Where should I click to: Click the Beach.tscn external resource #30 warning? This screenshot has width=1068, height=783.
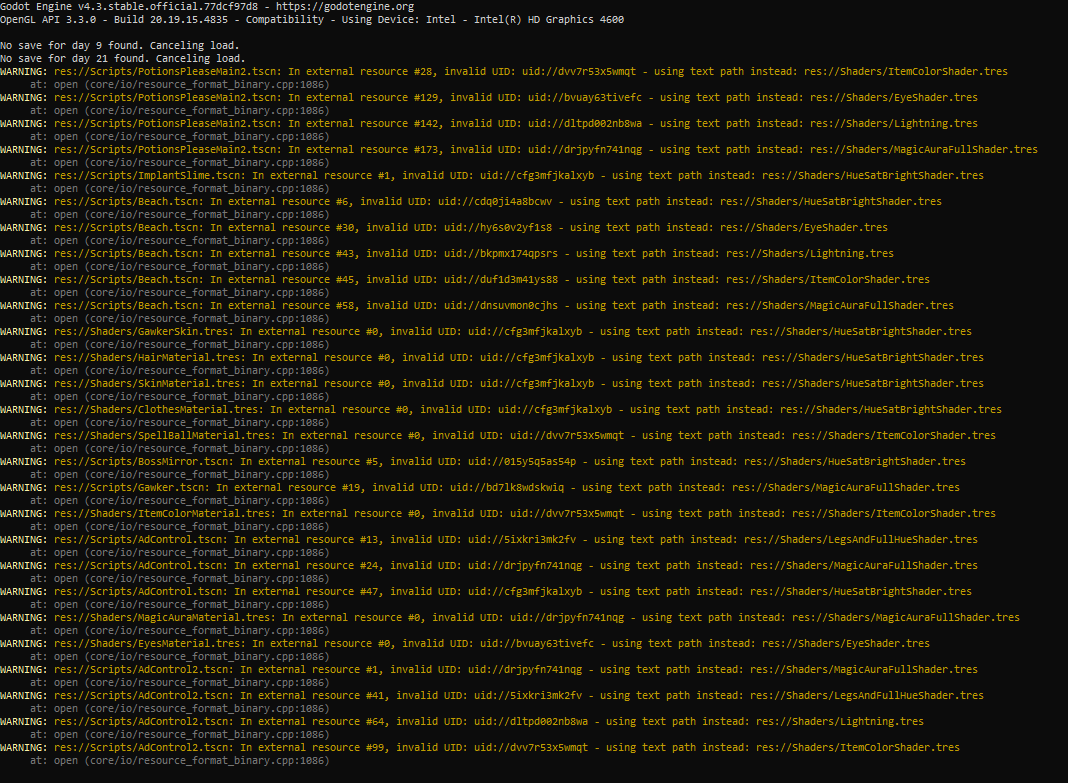click(444, 227)
